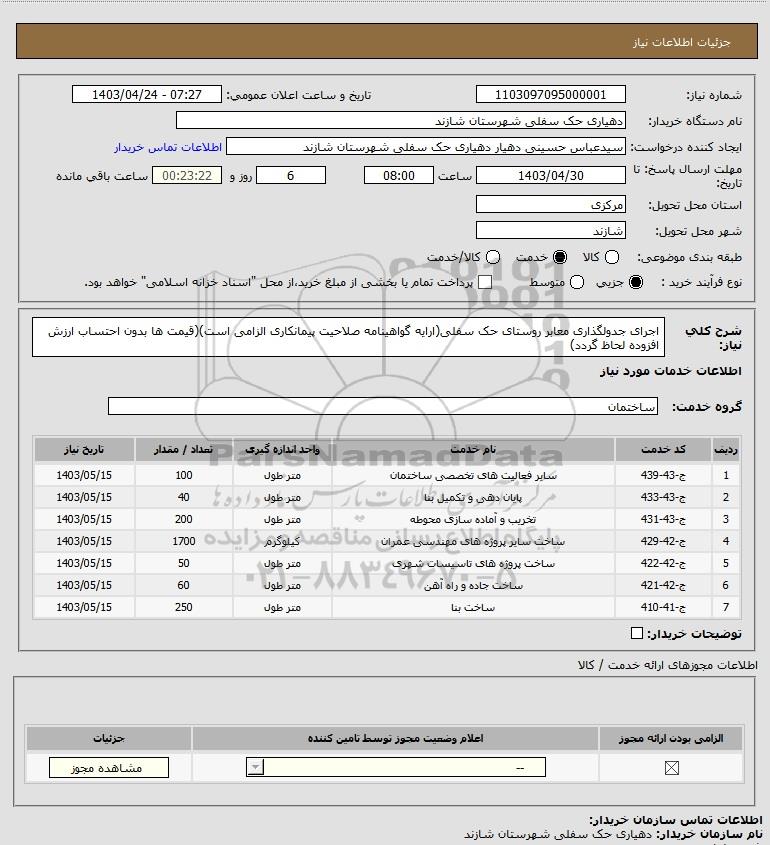Select the جزیی purchase type radio

click(636, 282)
